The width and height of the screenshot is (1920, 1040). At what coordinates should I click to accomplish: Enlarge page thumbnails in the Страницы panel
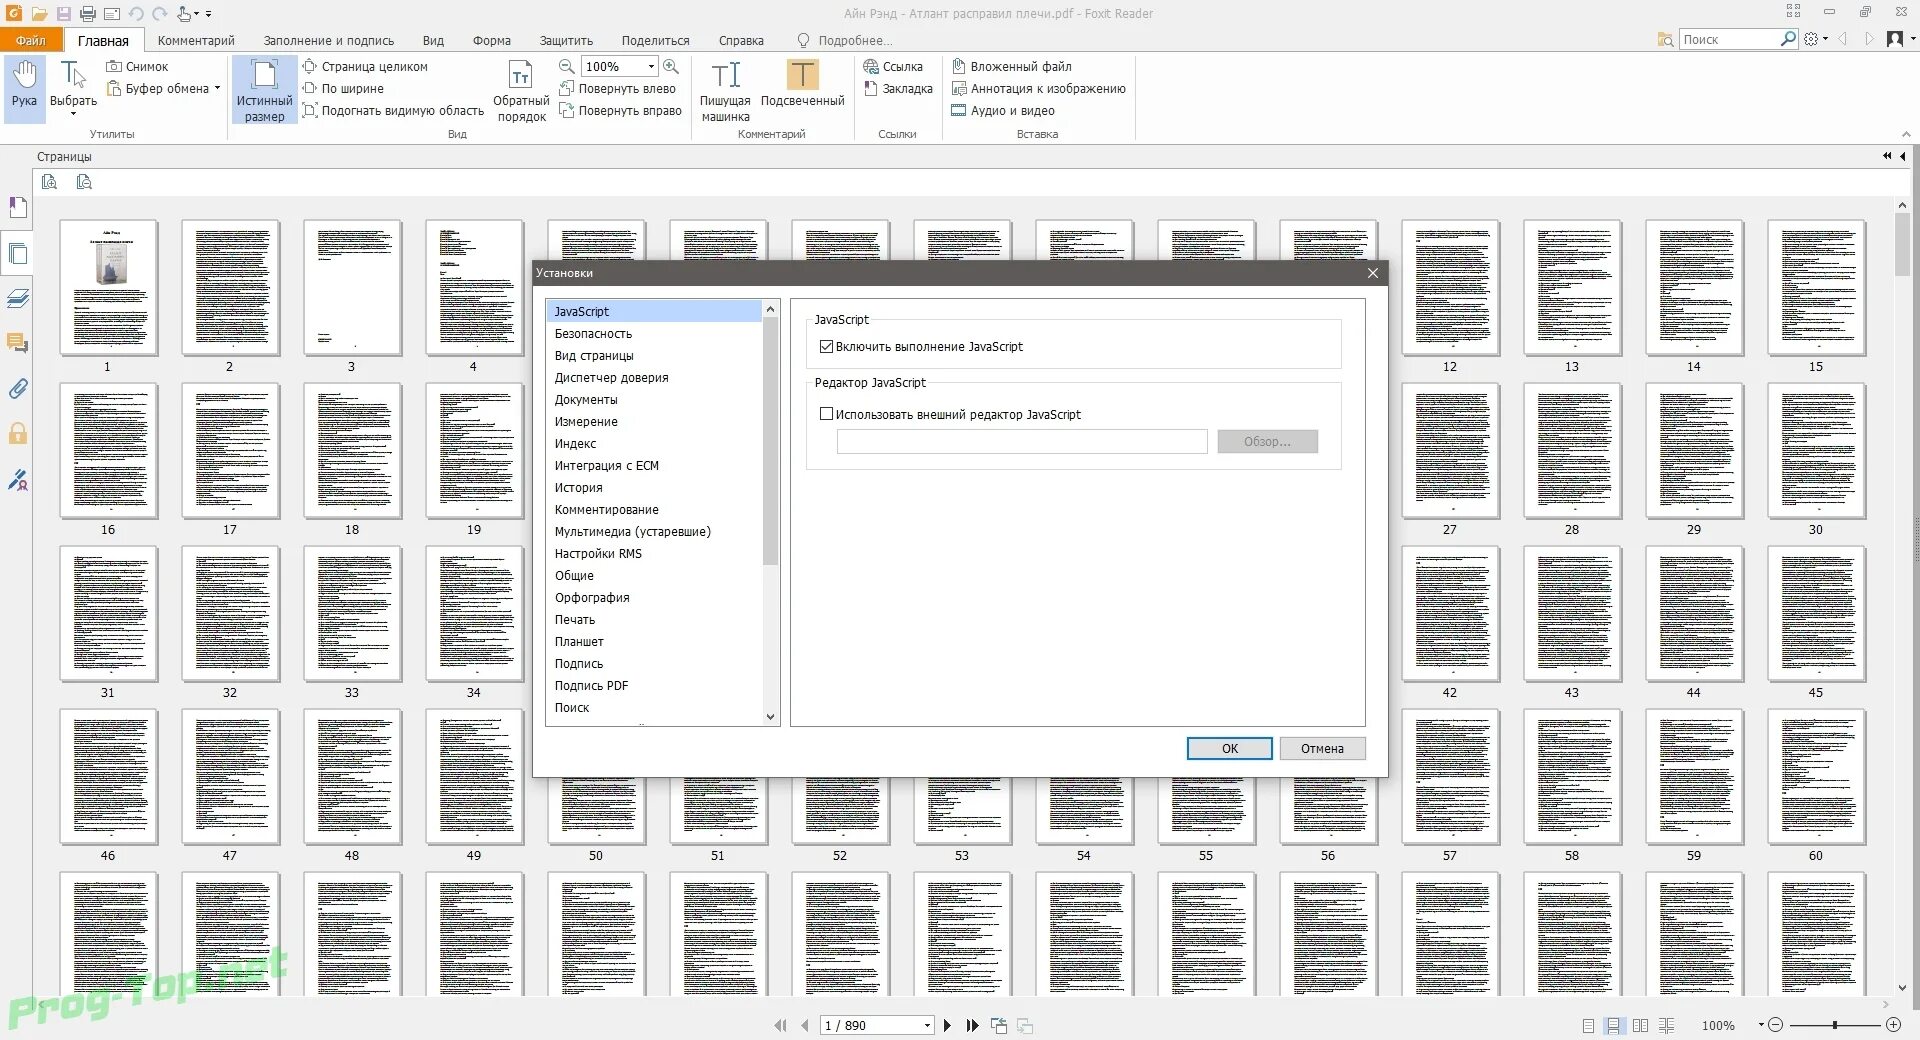tap(49, 181)
